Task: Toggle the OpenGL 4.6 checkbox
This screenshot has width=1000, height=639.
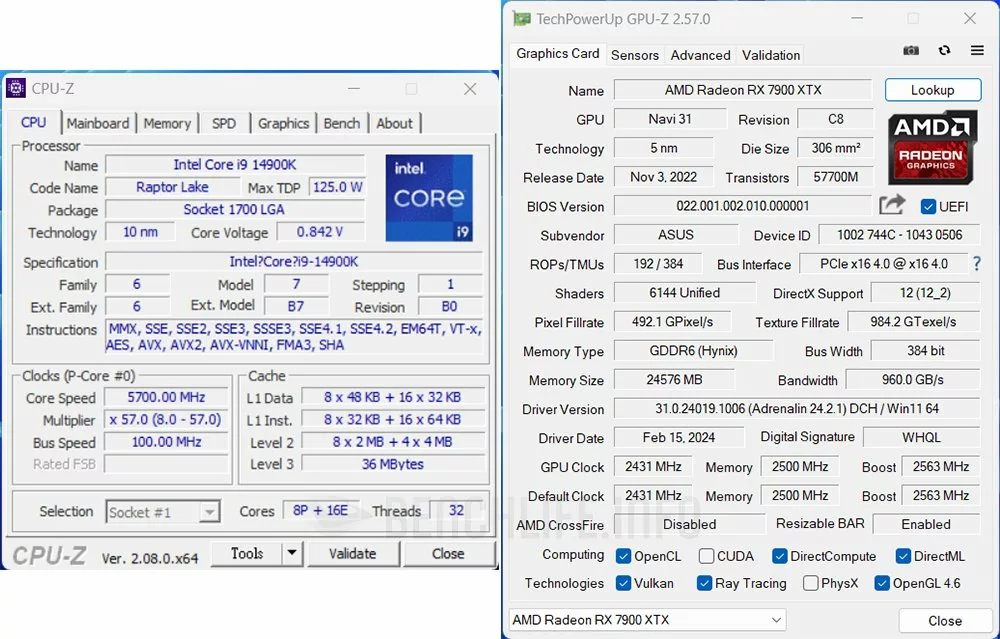Action: 881,583
